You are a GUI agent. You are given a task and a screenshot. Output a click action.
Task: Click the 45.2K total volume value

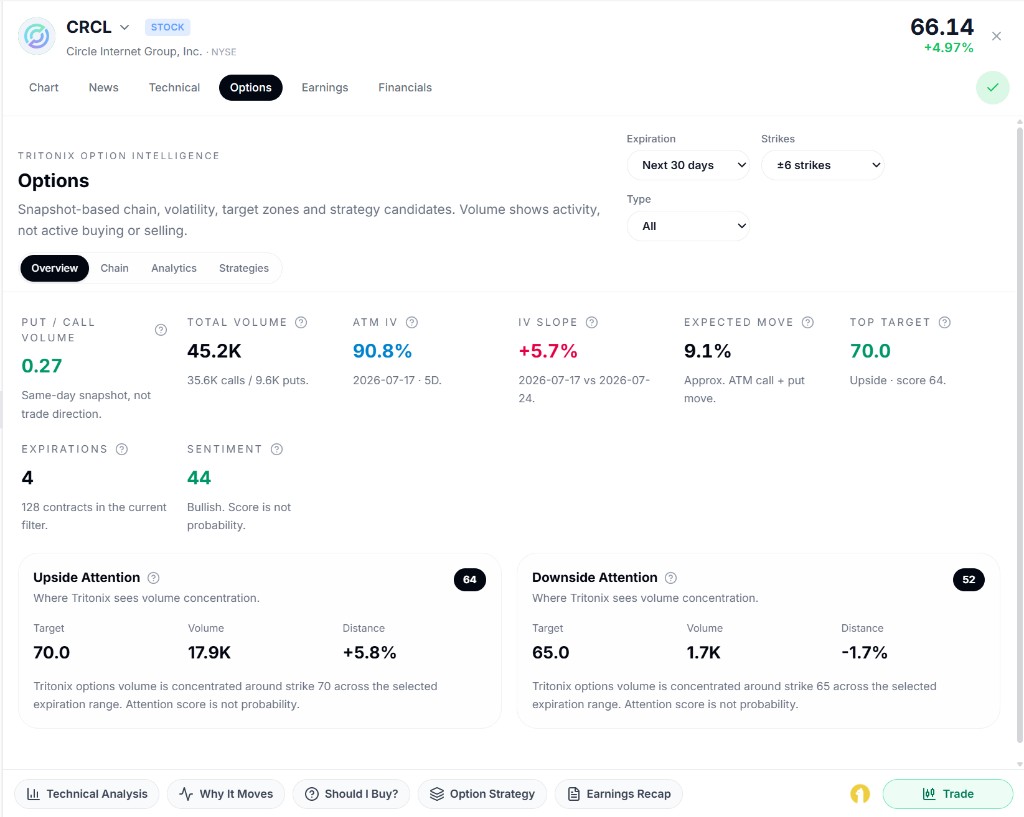tap(214, 351)
